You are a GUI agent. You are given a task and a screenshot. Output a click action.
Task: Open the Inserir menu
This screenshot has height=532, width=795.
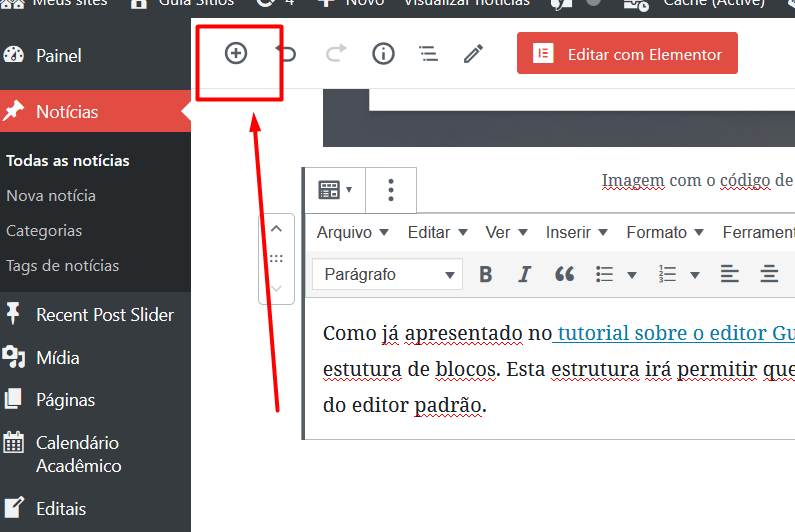(x=576, y=232)
